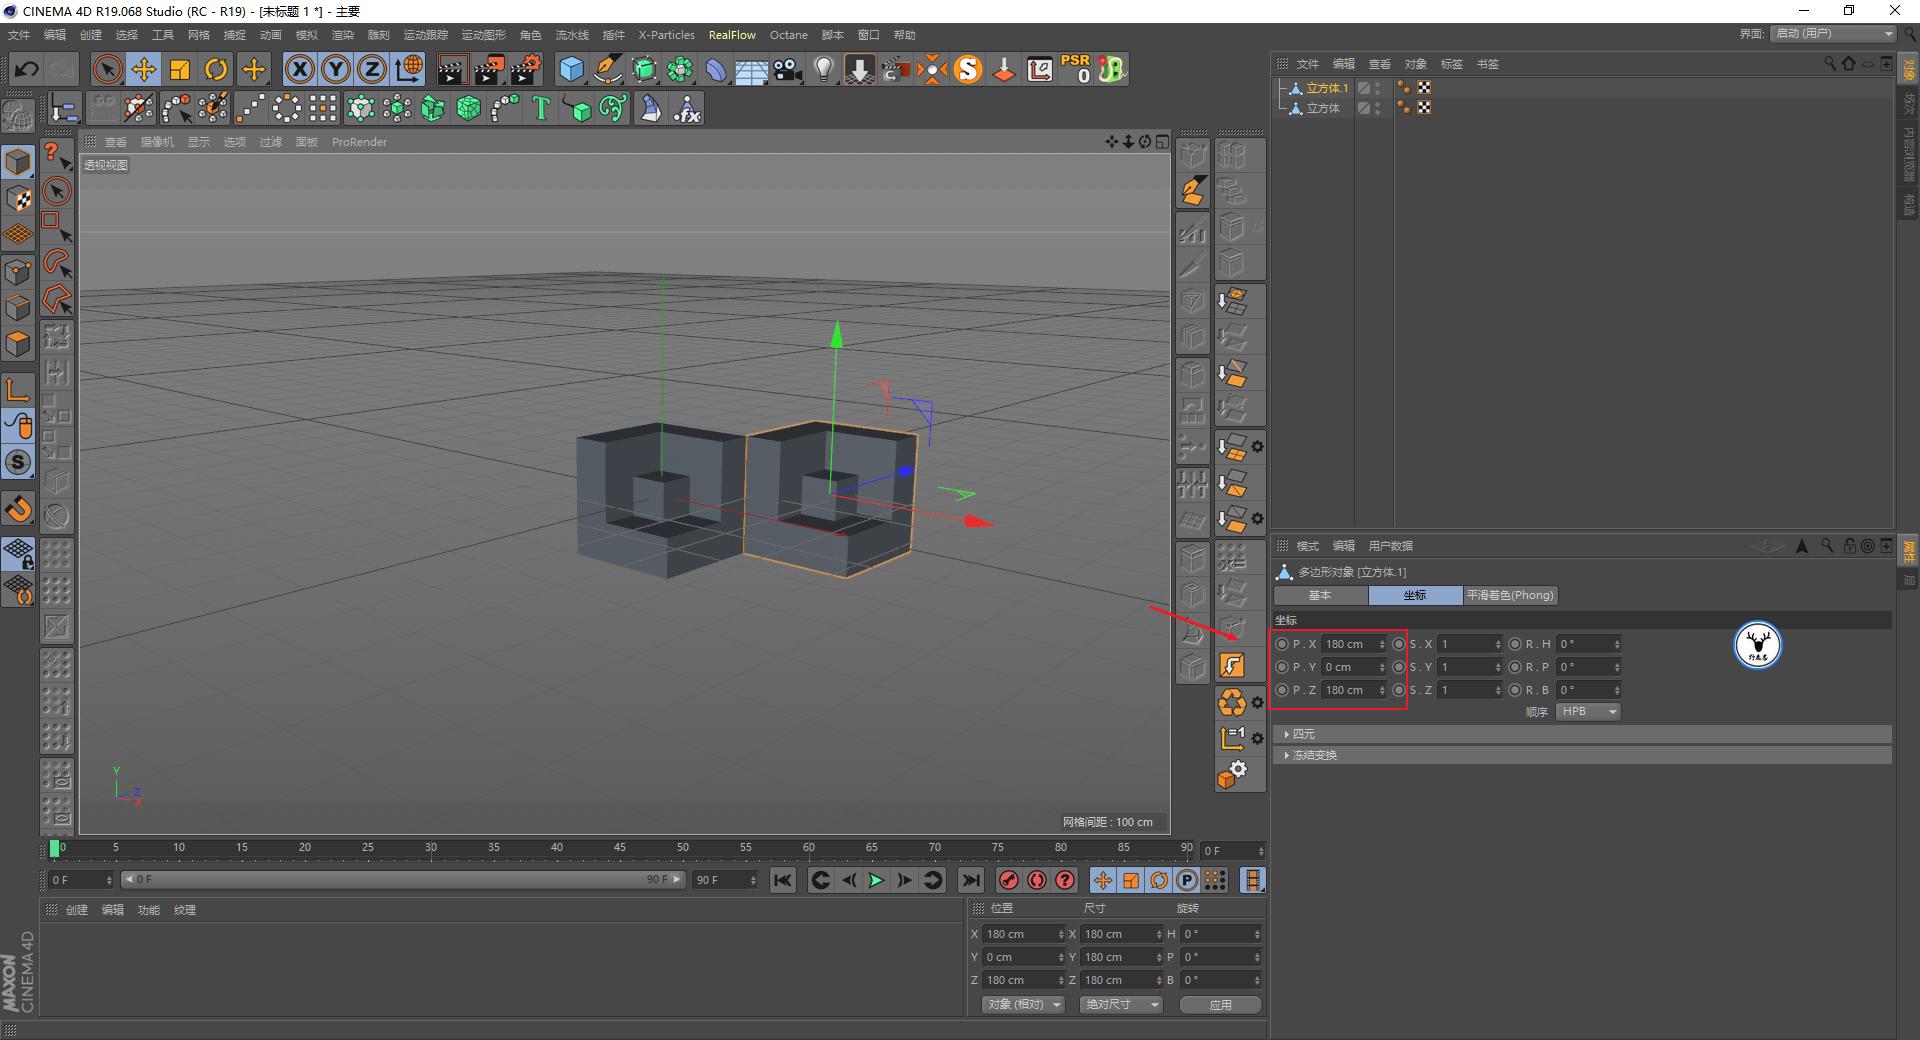Switch to the 平滑着色(Phong) tab
Image resolution: width=1920 pixels, height=1040 pixels.
tap(1510, 595)
